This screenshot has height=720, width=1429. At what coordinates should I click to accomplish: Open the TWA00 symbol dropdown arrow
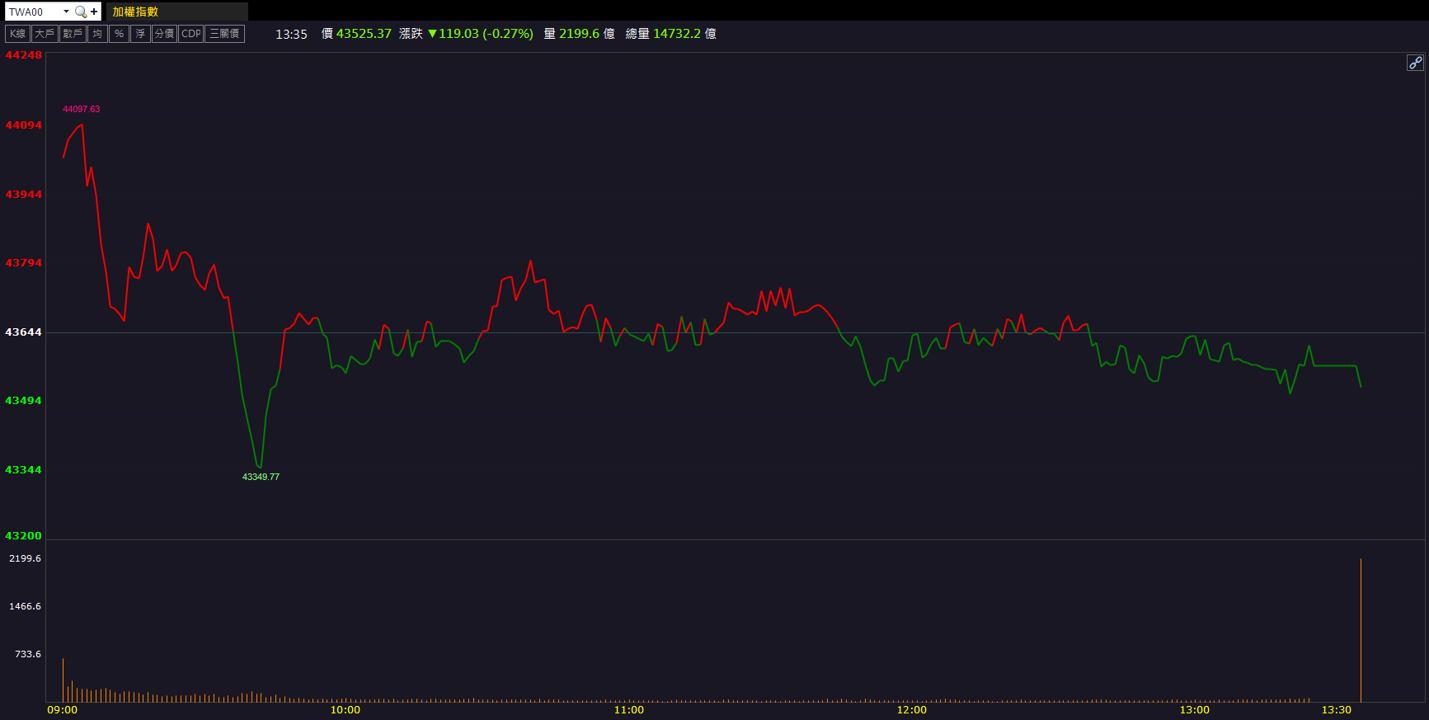point(66,12)
